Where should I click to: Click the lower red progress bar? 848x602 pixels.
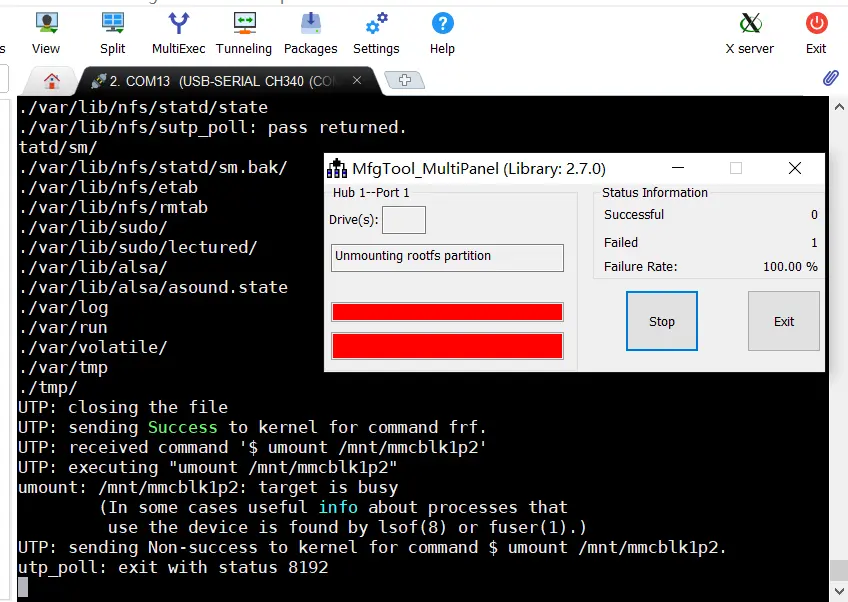[447, 346]
